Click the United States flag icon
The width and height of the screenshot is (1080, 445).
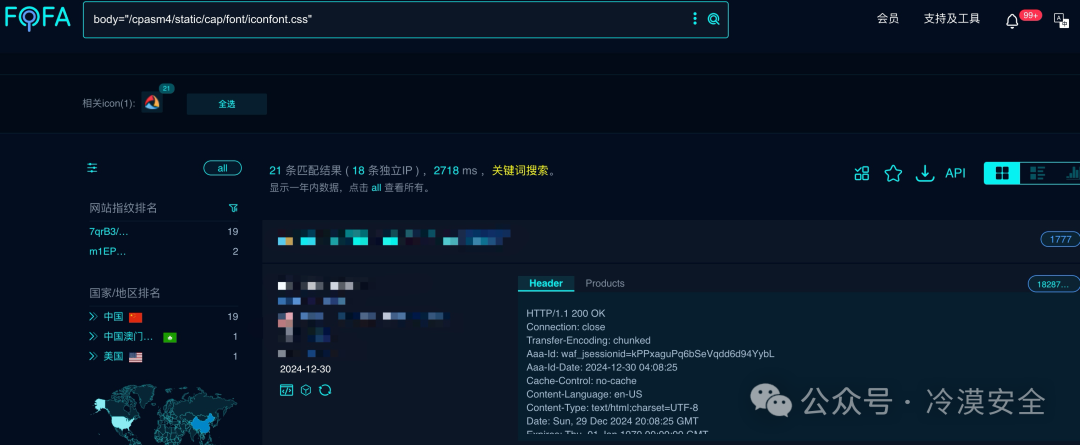135,357
